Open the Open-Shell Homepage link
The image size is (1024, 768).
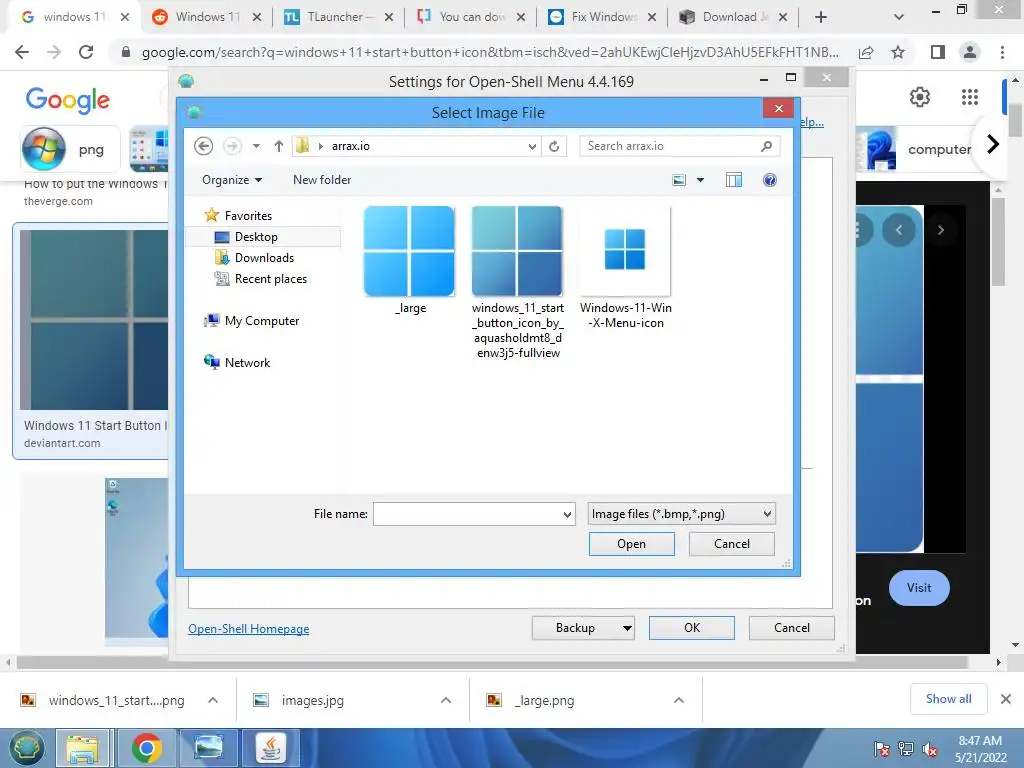pos(249,629)
